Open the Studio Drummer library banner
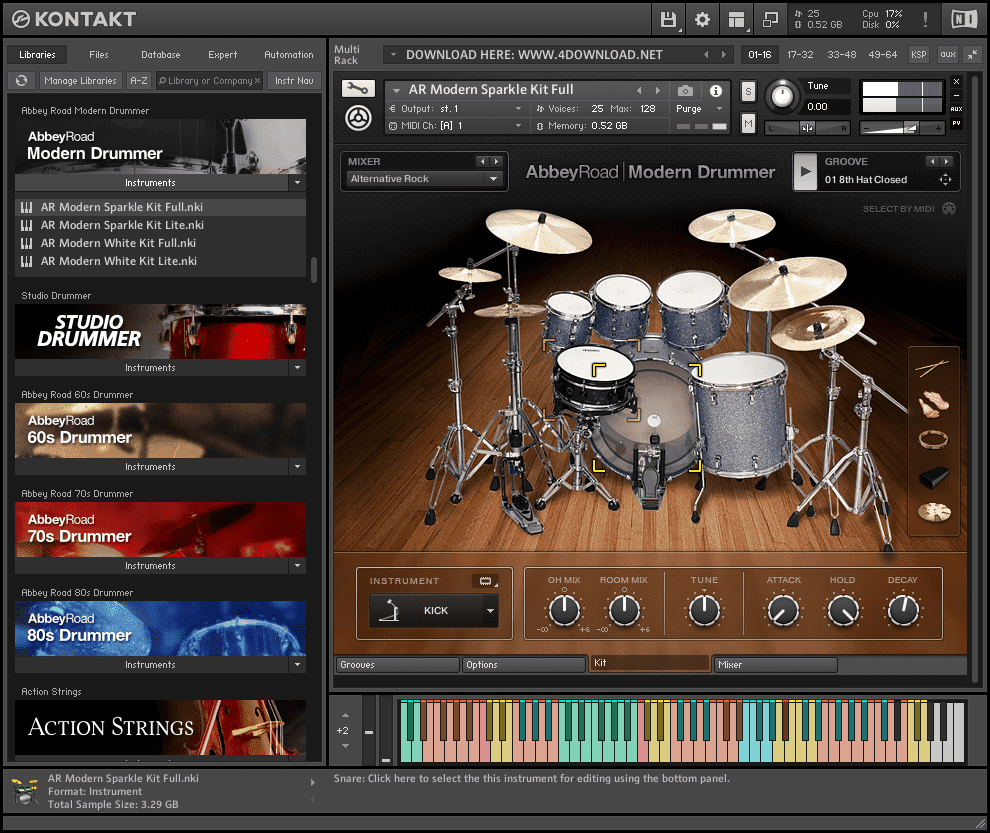The image size is (990, 833). [160, 332]
